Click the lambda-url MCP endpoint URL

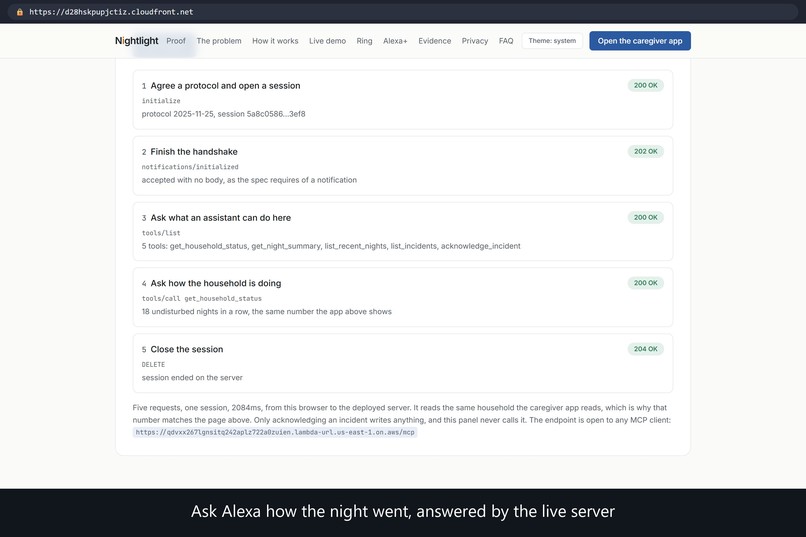click(275, 433)
